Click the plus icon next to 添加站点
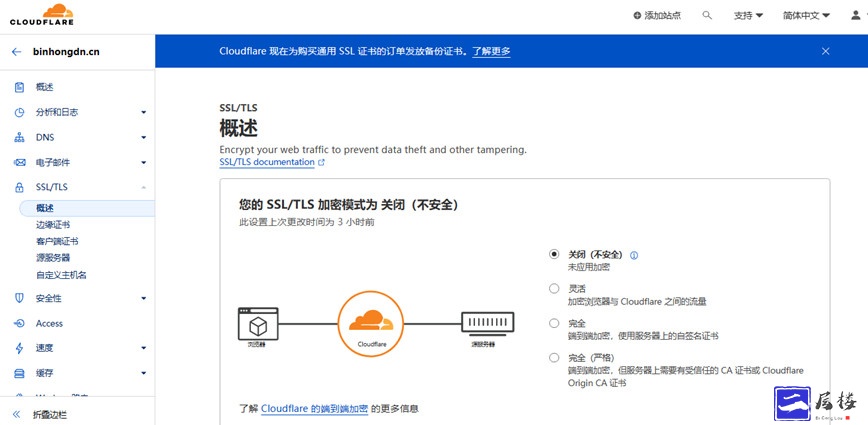 [x=637, y=15]
